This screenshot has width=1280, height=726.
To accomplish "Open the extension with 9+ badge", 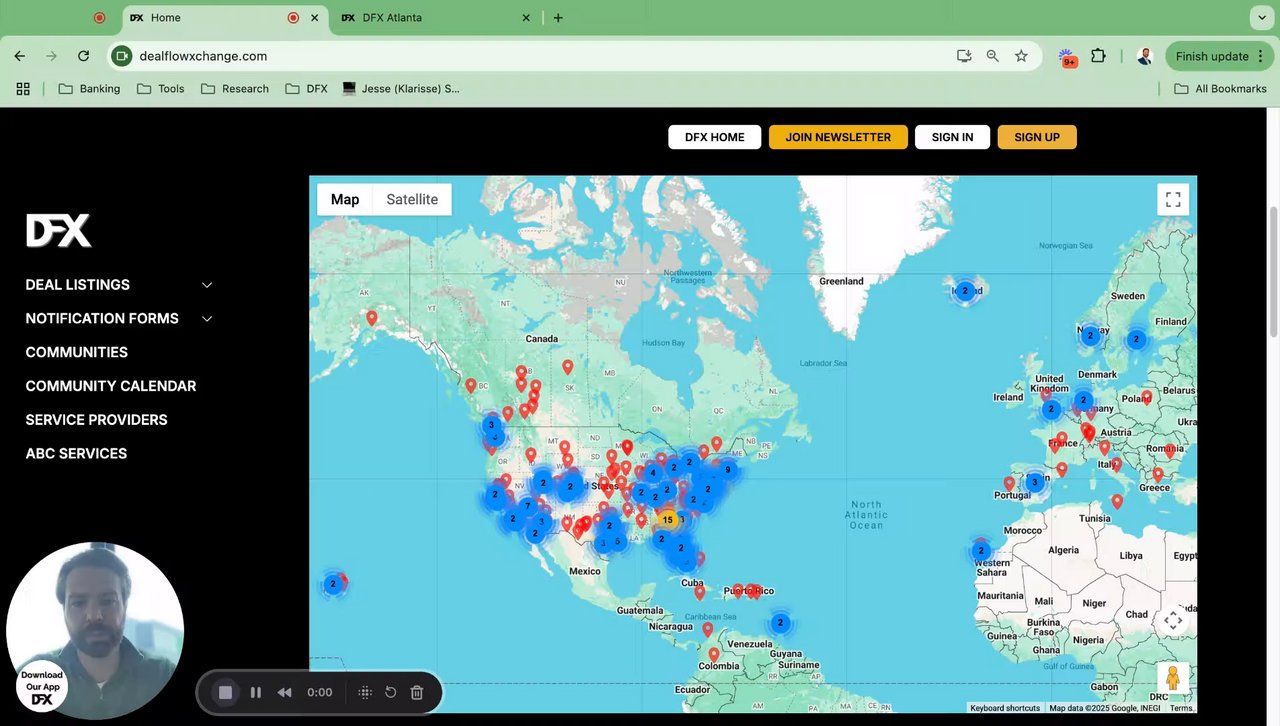I will click(x=1067, y=57).
